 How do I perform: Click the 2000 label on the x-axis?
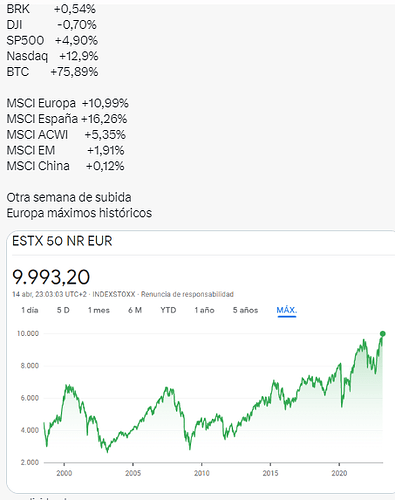pyautogui.click(x=64, y=473)
